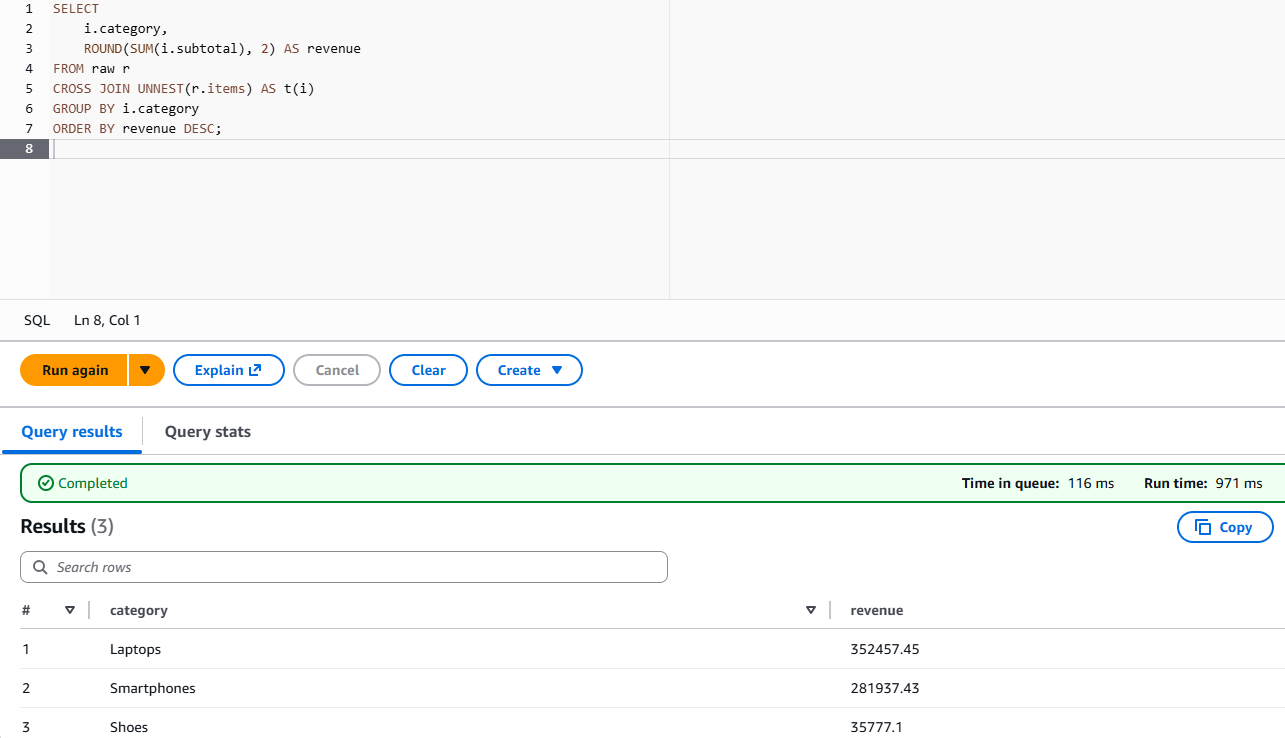Focus the Search rows input field
The image size is (1285, 738).
350,567
